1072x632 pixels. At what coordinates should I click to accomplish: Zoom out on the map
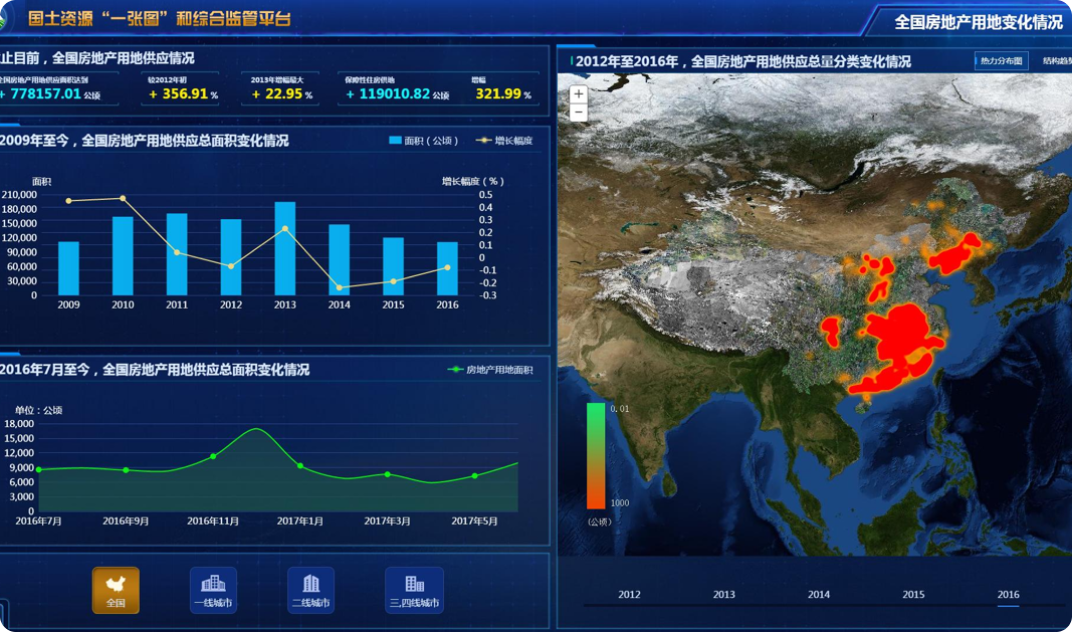pyautogui.click(x=578, y=113)
